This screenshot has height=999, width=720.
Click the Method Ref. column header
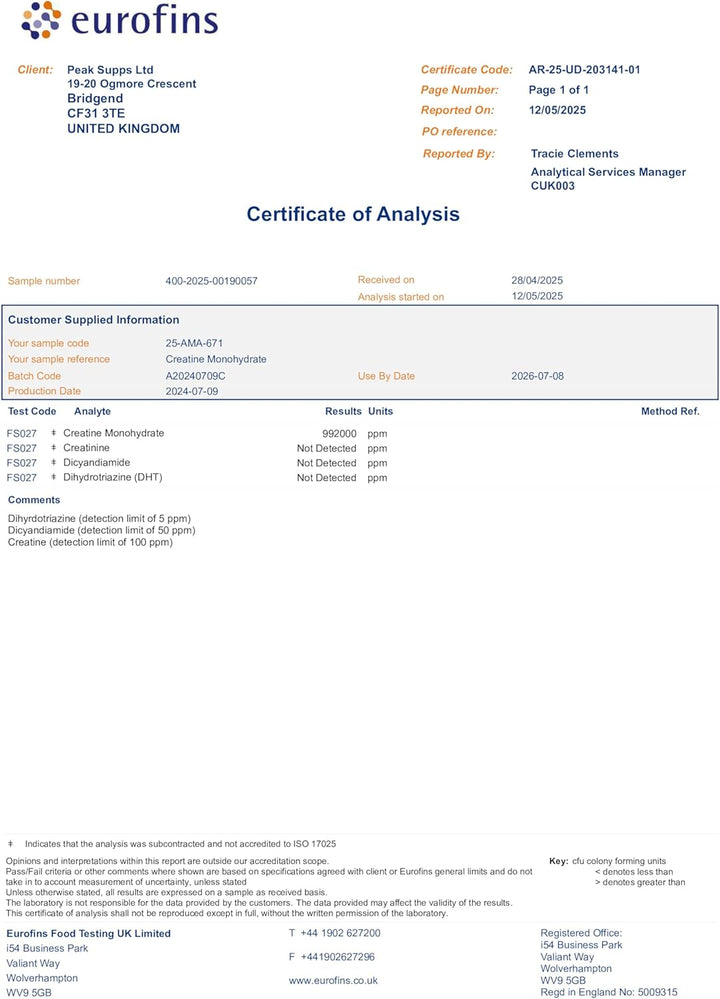click(670, 411)
